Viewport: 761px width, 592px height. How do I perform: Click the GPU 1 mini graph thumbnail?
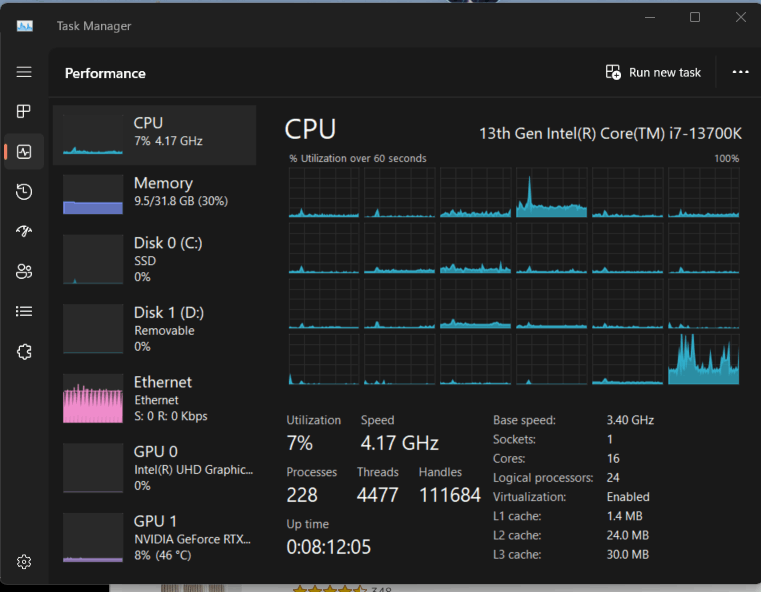(93, 538)
